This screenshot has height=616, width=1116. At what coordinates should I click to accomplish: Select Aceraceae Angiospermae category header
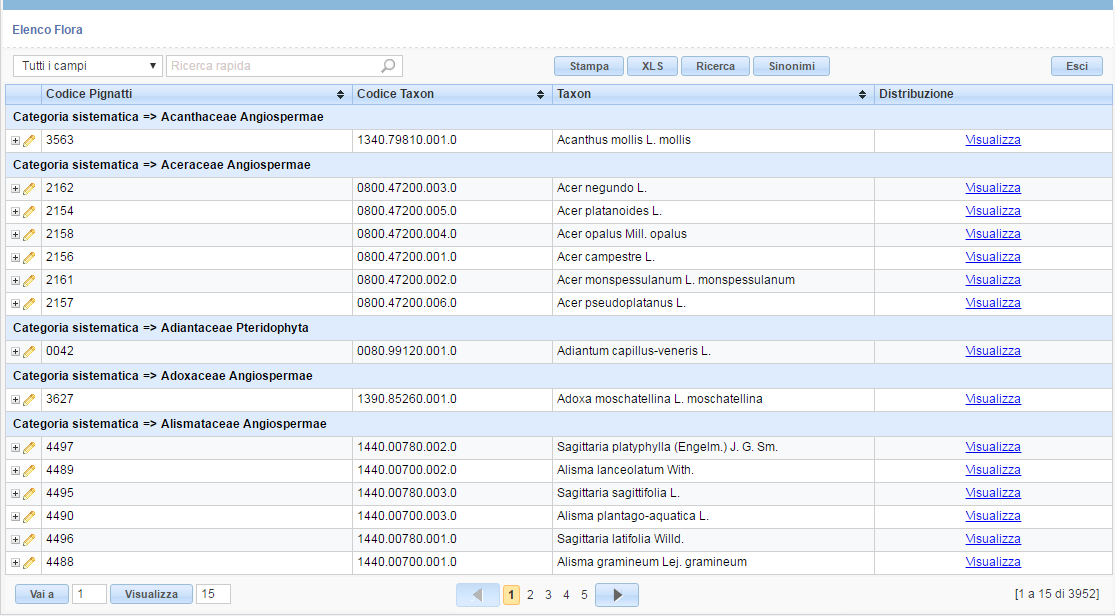click(x=559, y=165)
